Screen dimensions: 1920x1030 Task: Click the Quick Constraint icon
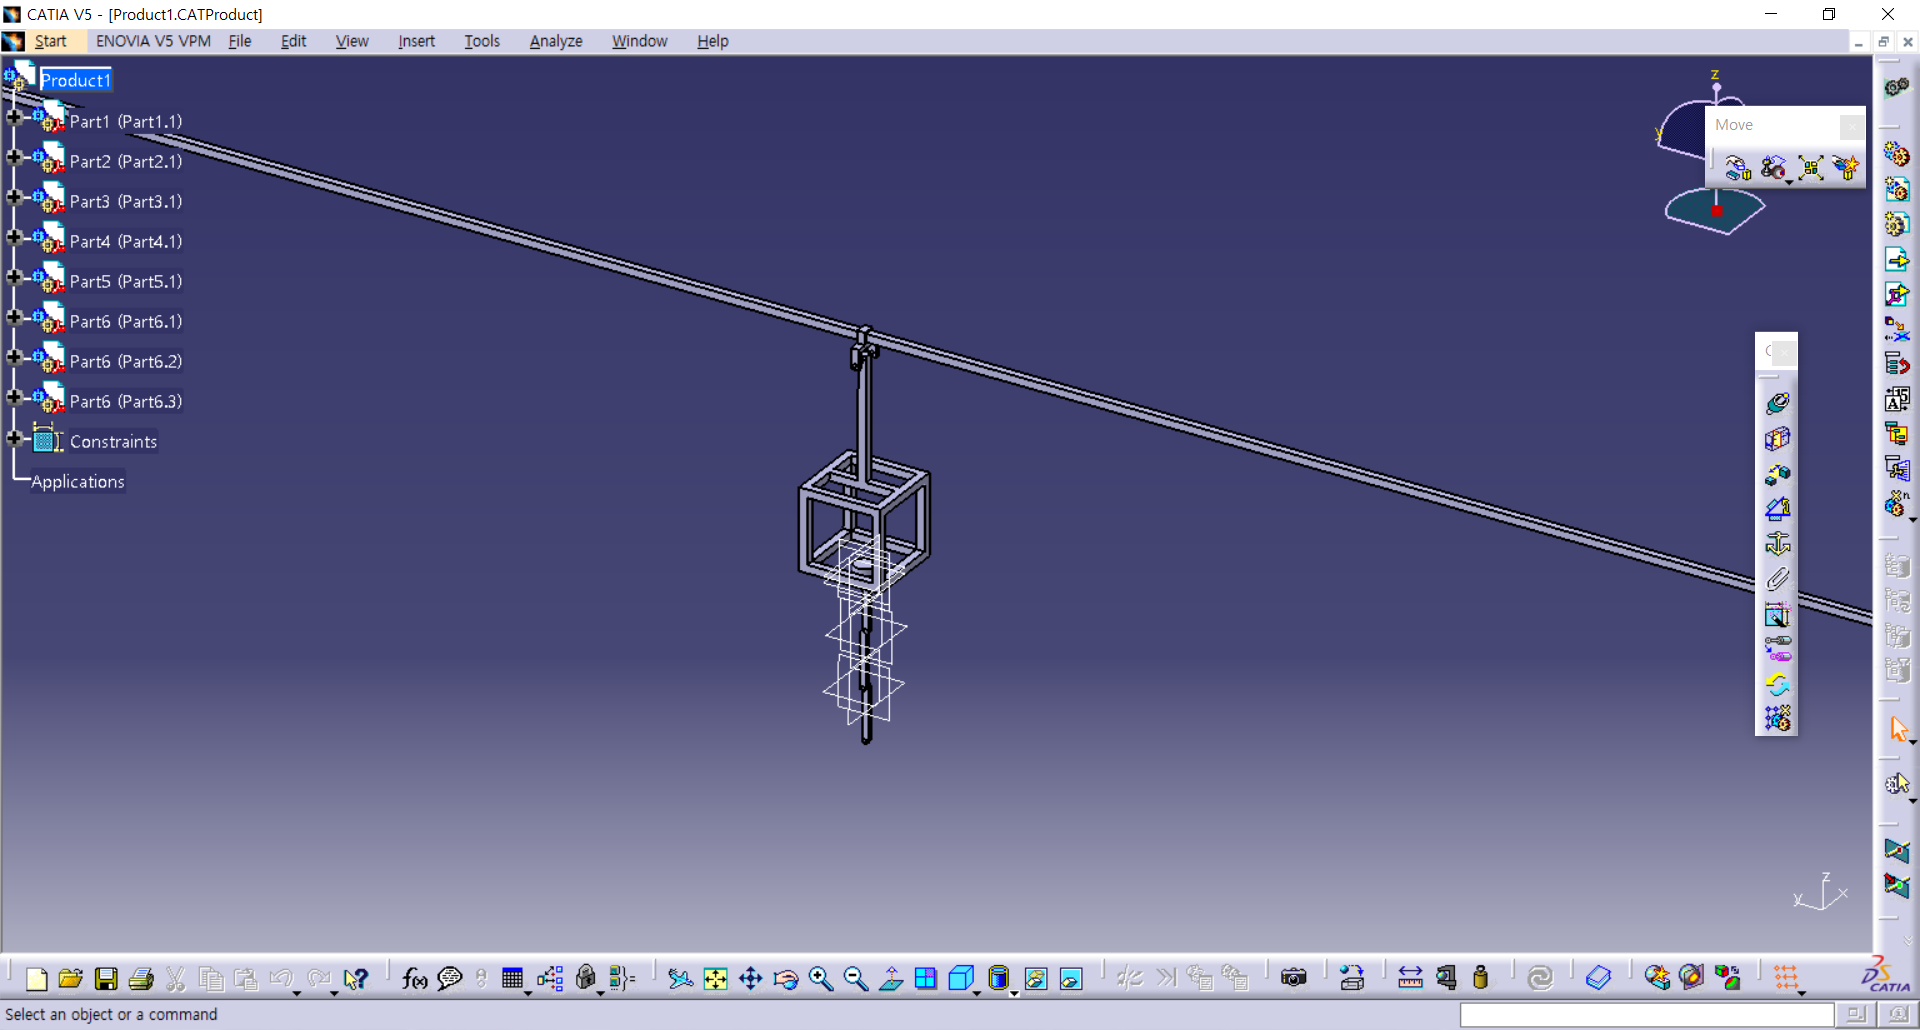(1777, 614)
